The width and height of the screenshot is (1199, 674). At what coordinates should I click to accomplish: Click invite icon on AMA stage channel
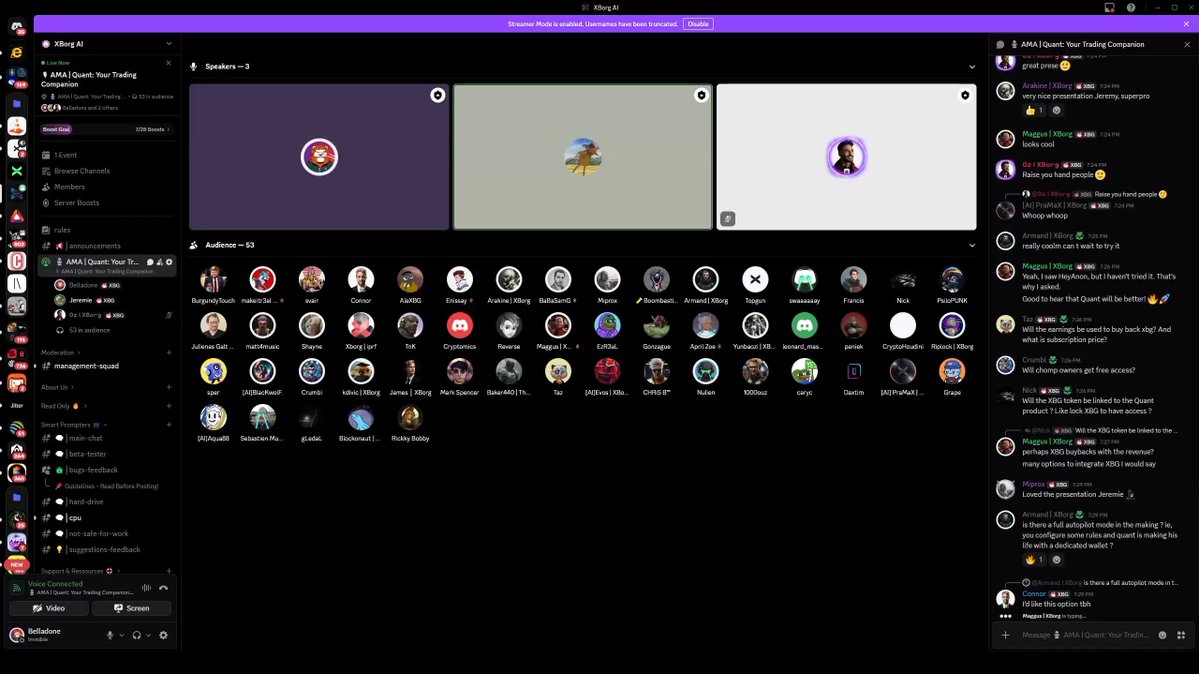160,262
